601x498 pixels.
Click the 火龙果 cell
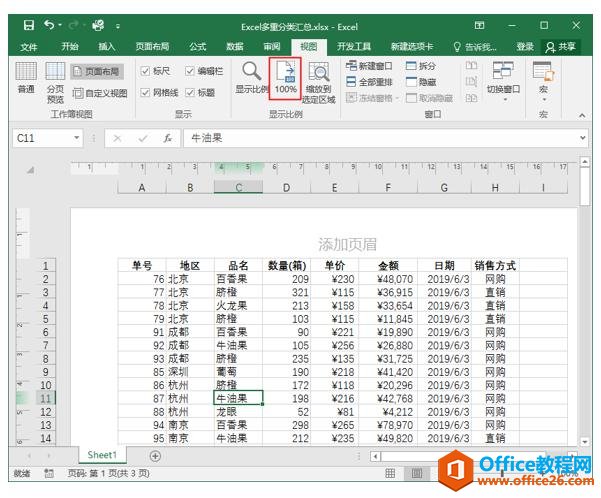pos(238,306)
